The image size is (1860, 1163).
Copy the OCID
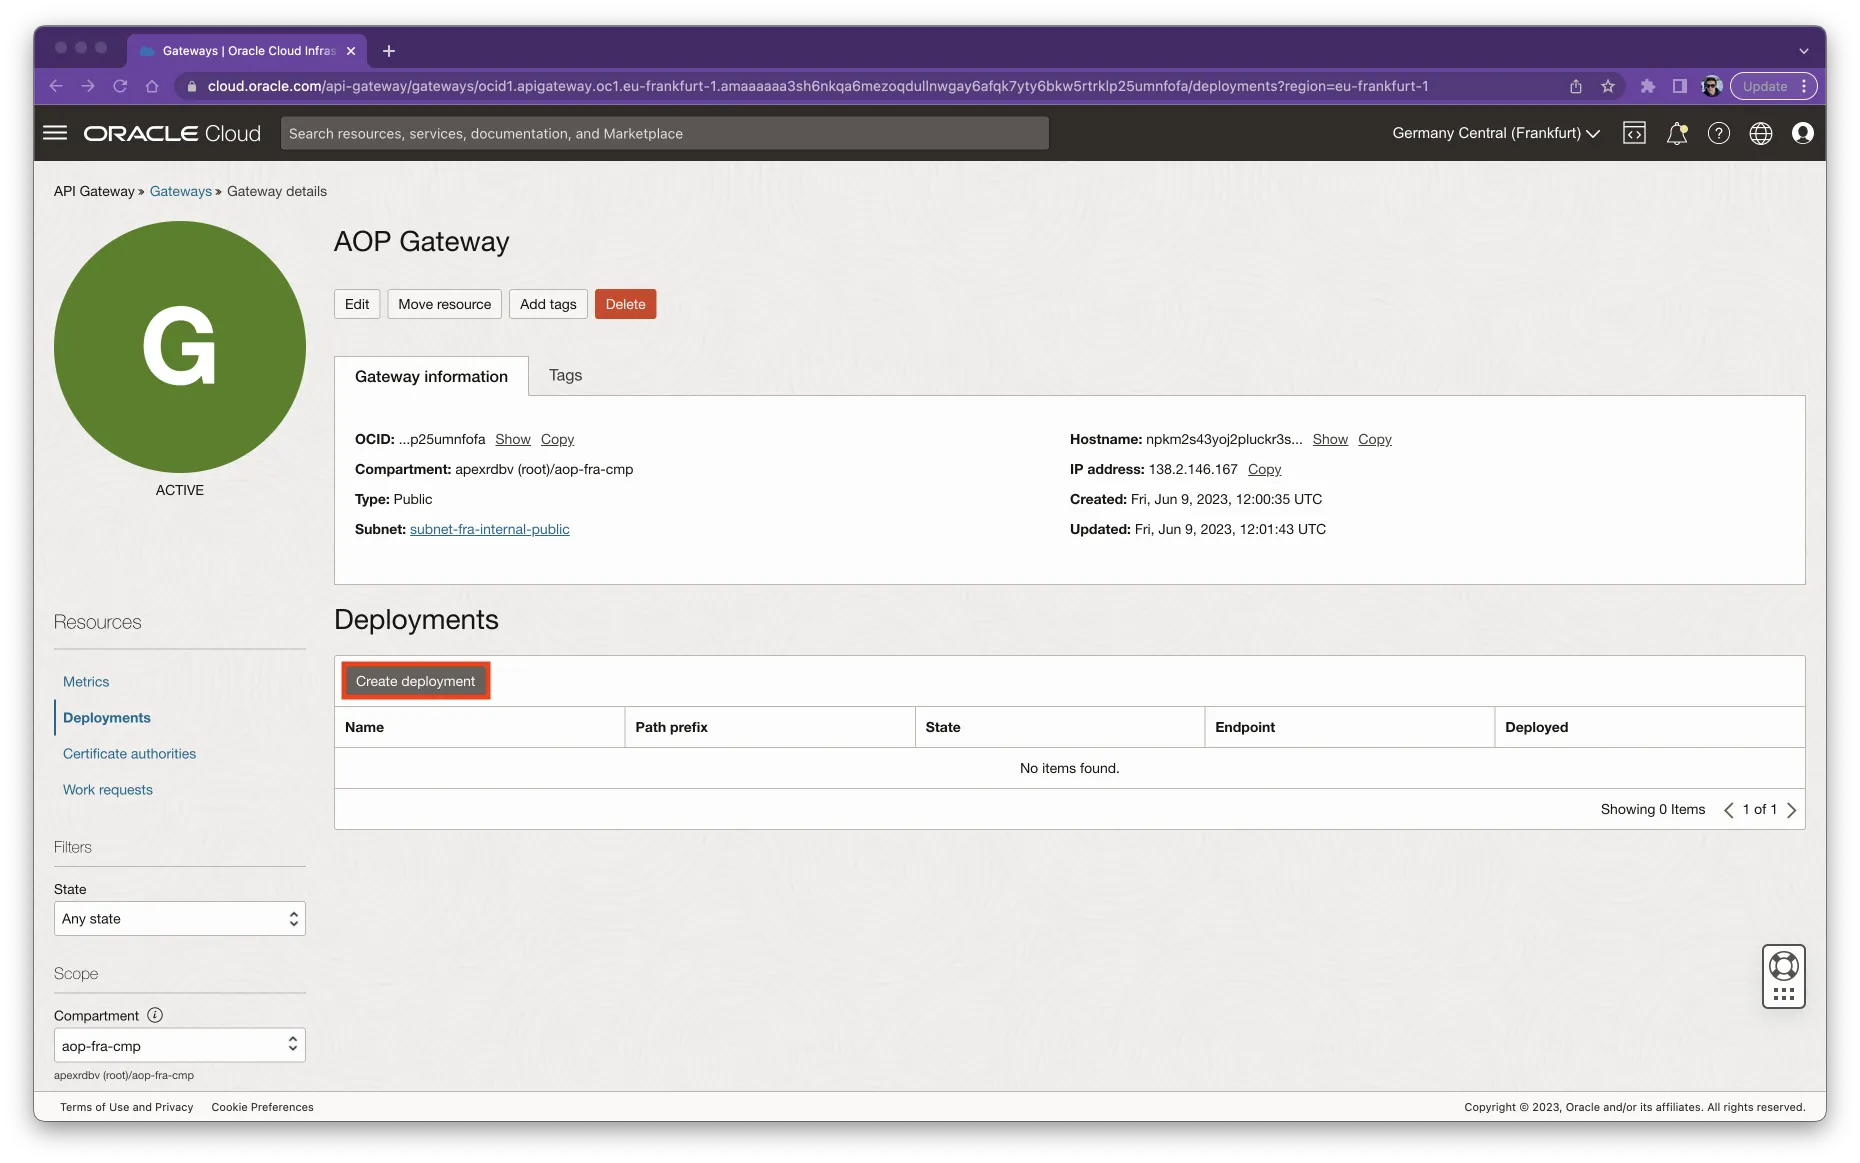pyautogui.click(x=557, y=440)
